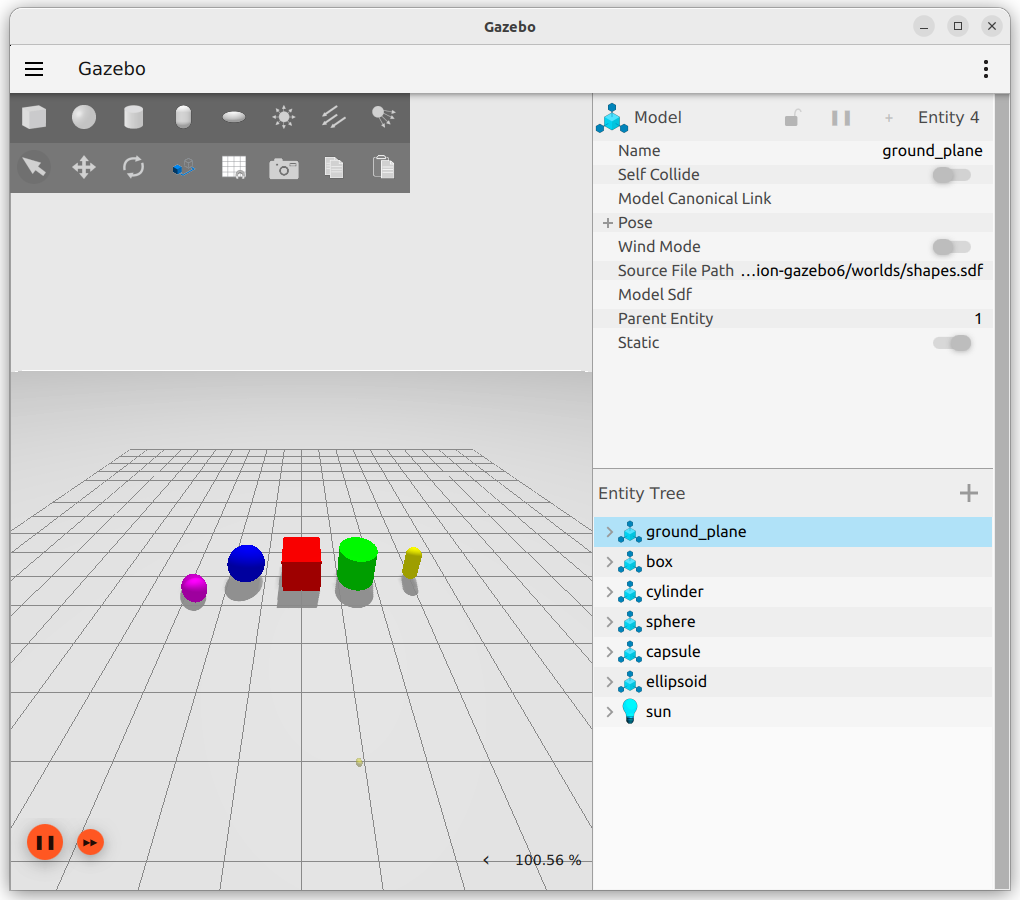
Task: Select box in Entity Tree
Action: 793,562
